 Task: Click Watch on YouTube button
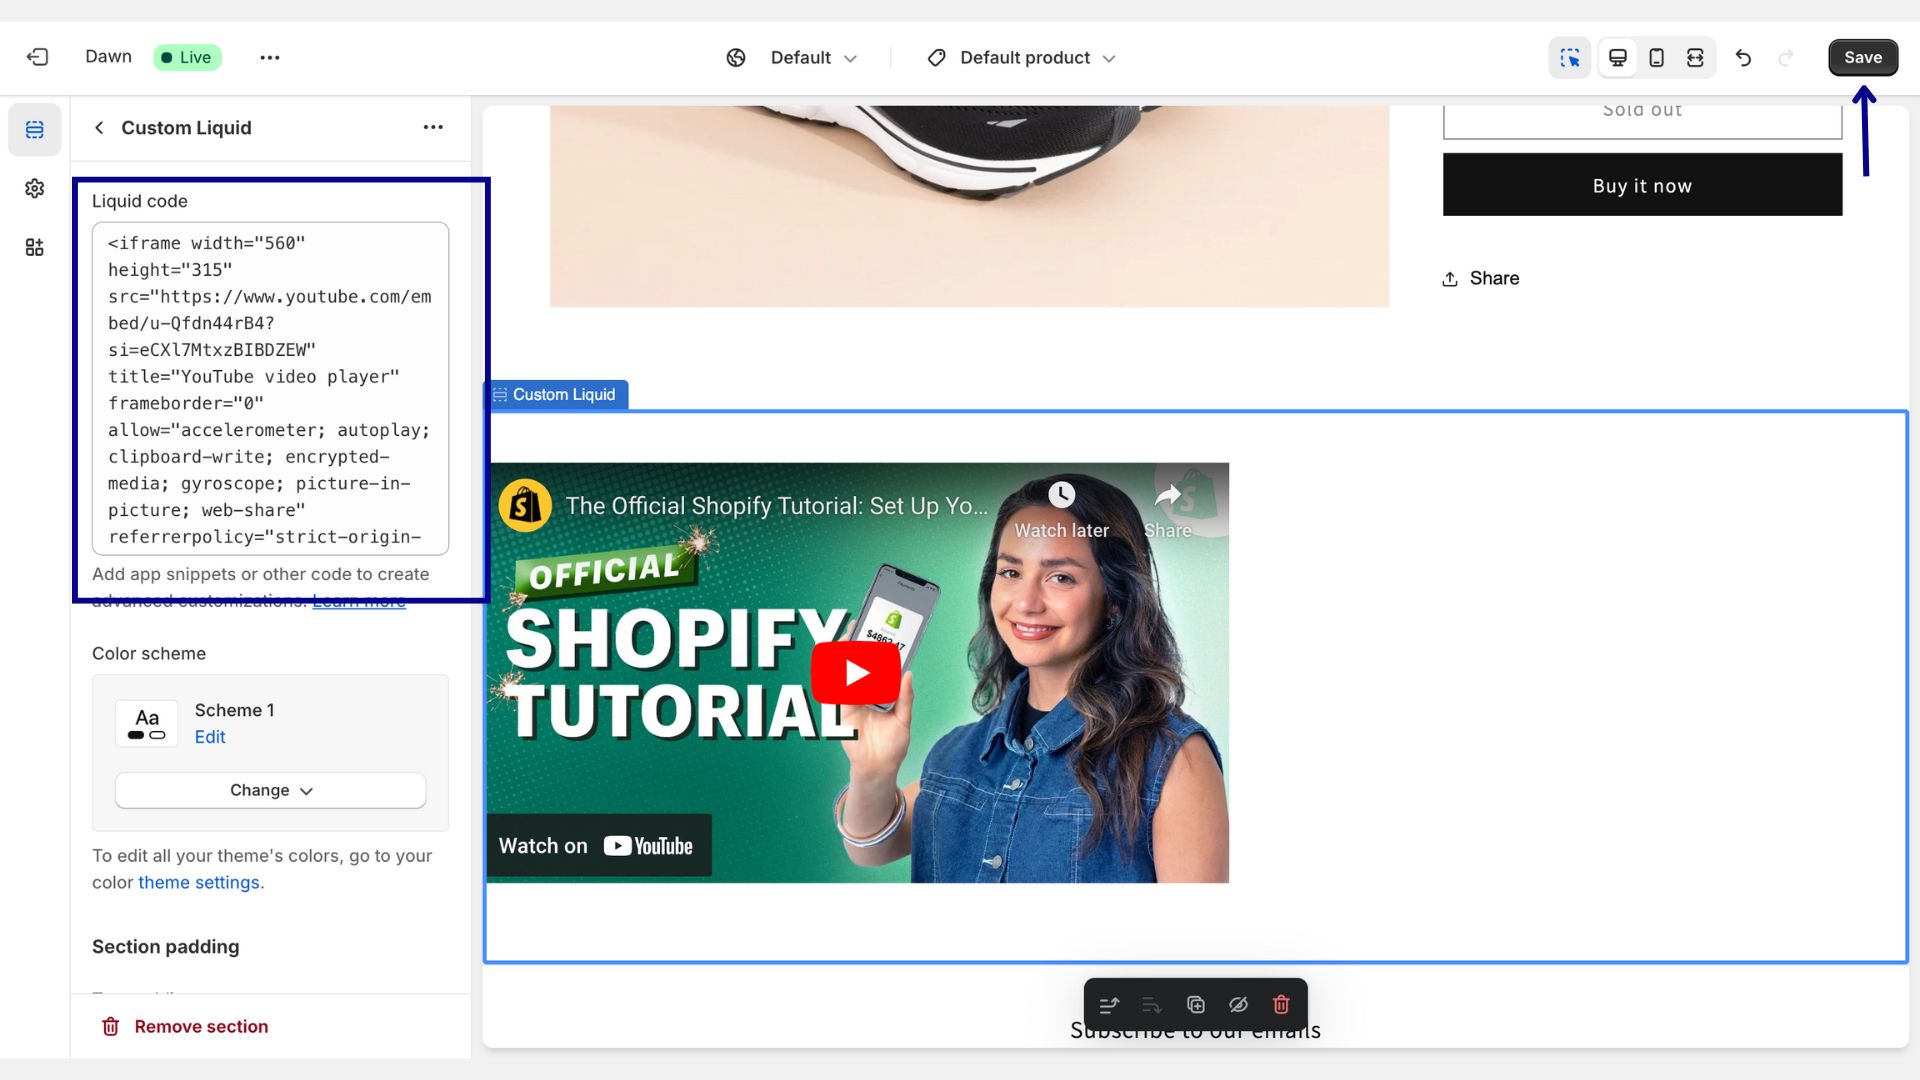click(x=599, y=846)
